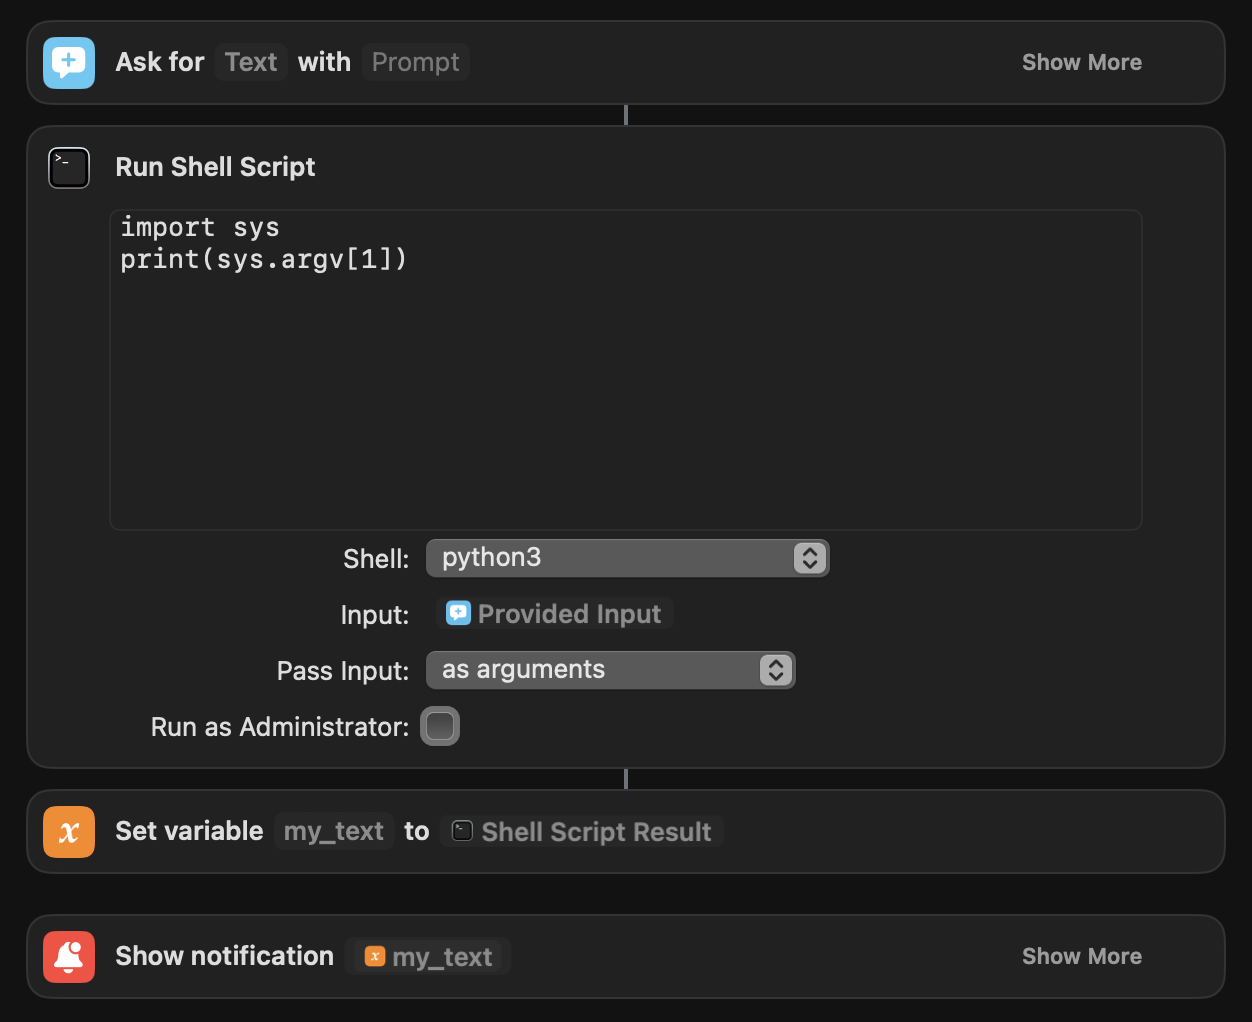The width and height of the screenshot is (1252, 1022).
Task: Click the 'Ask for' action title
Action: 160,62
